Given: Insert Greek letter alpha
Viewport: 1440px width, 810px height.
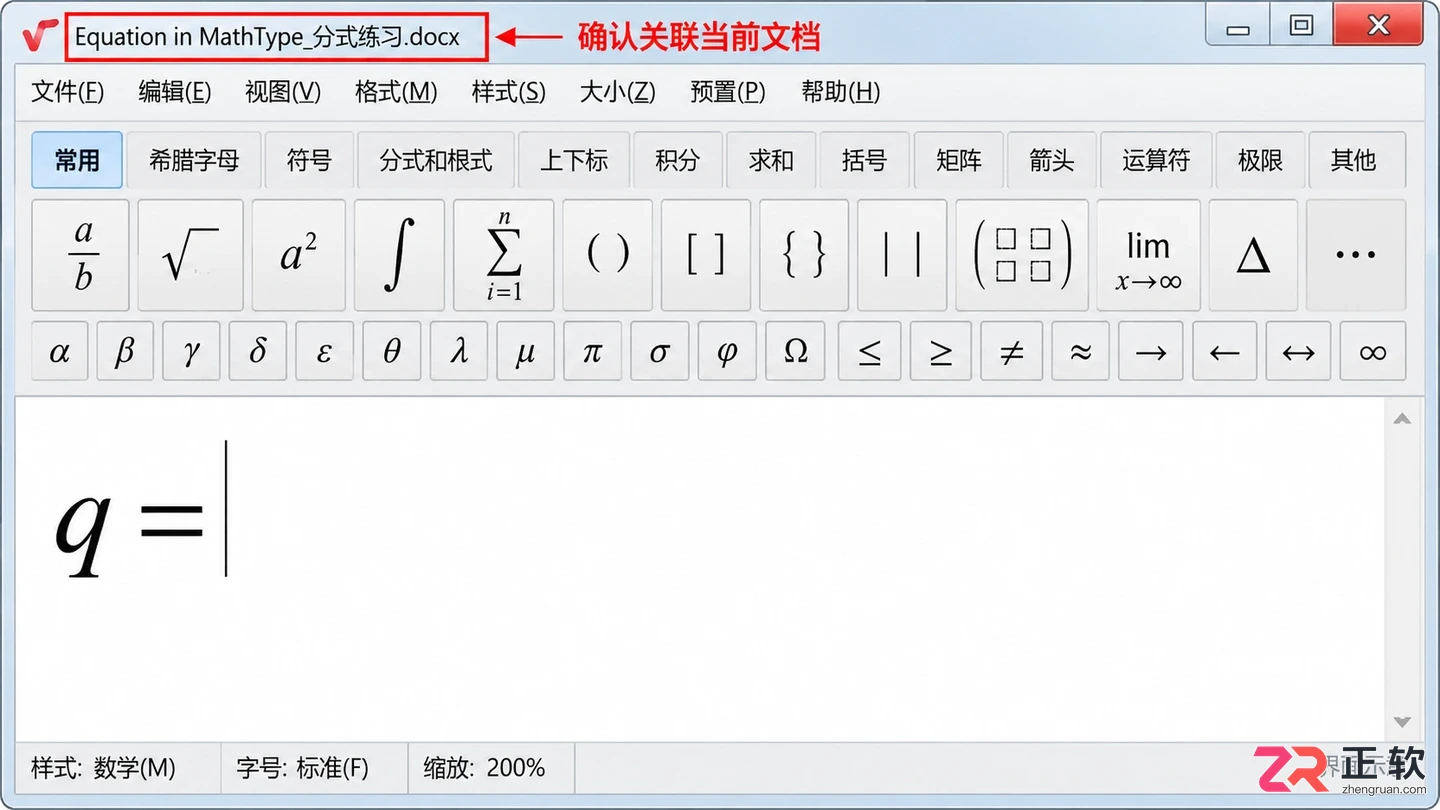Looking at the screenshot, I should 60,351.
